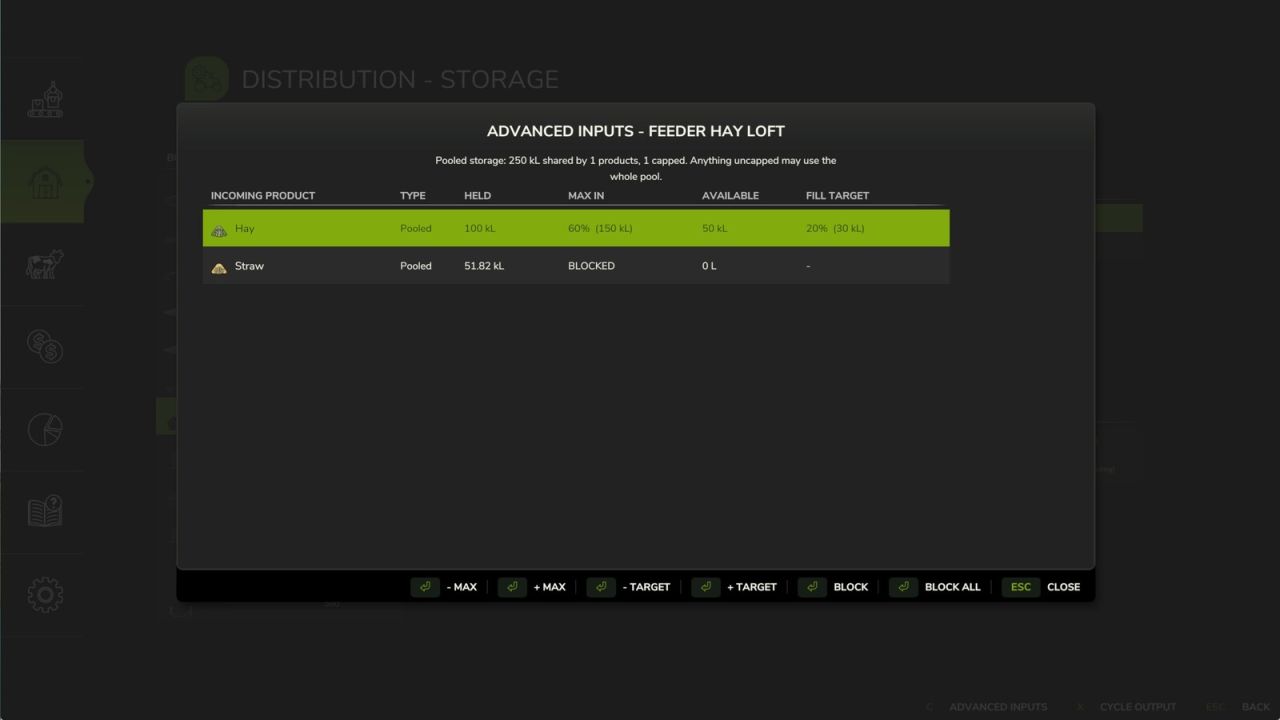1280x720 pixels.
Task: Click the Straw available value 0 L
Action: pyautogui.click(x=710, y=266)
